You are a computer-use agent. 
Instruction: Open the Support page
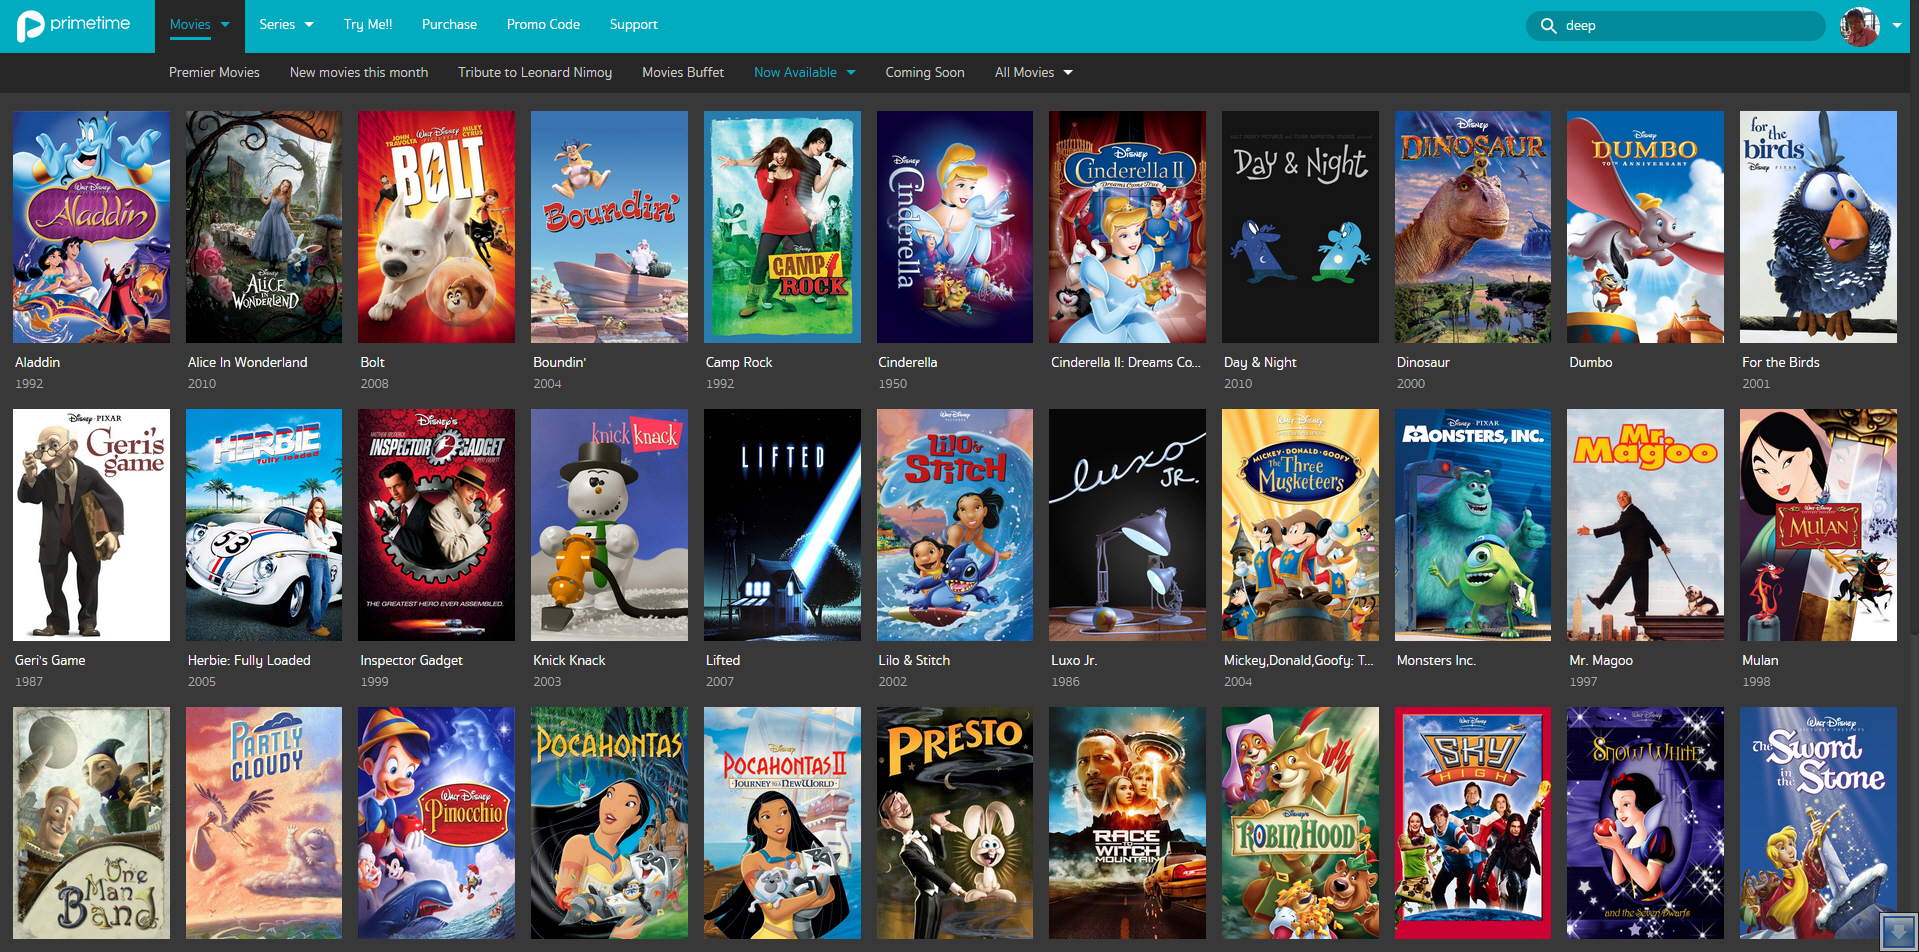coord(634,25)
